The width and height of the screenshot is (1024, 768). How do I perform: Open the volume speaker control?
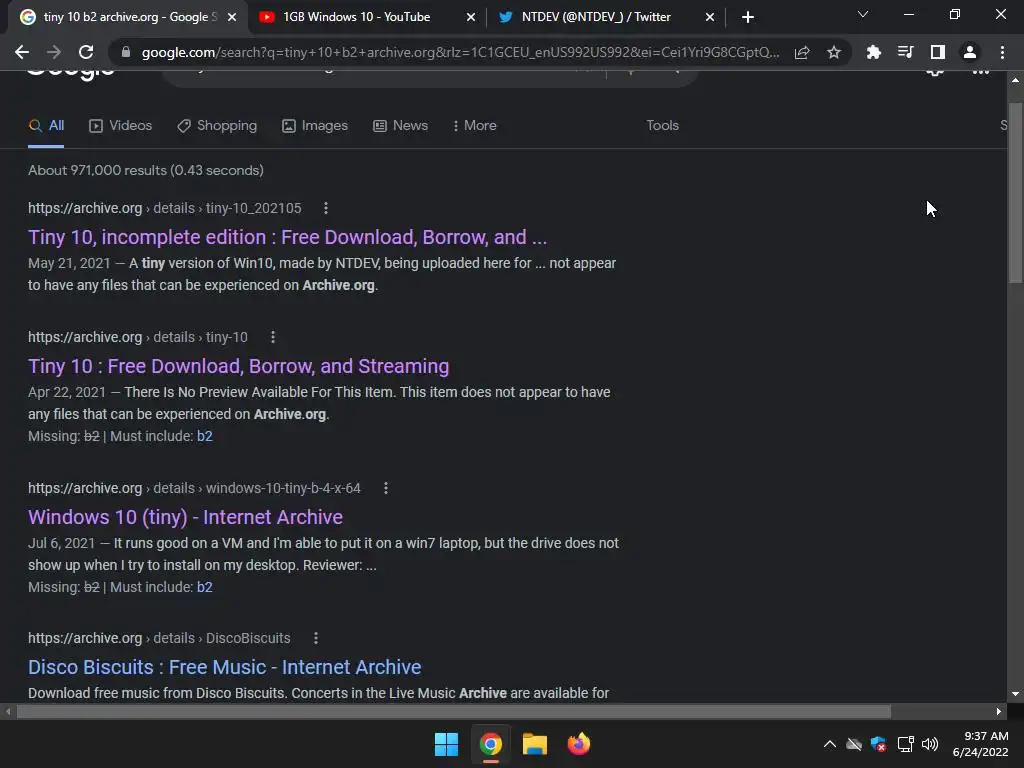tap(930, 744)
